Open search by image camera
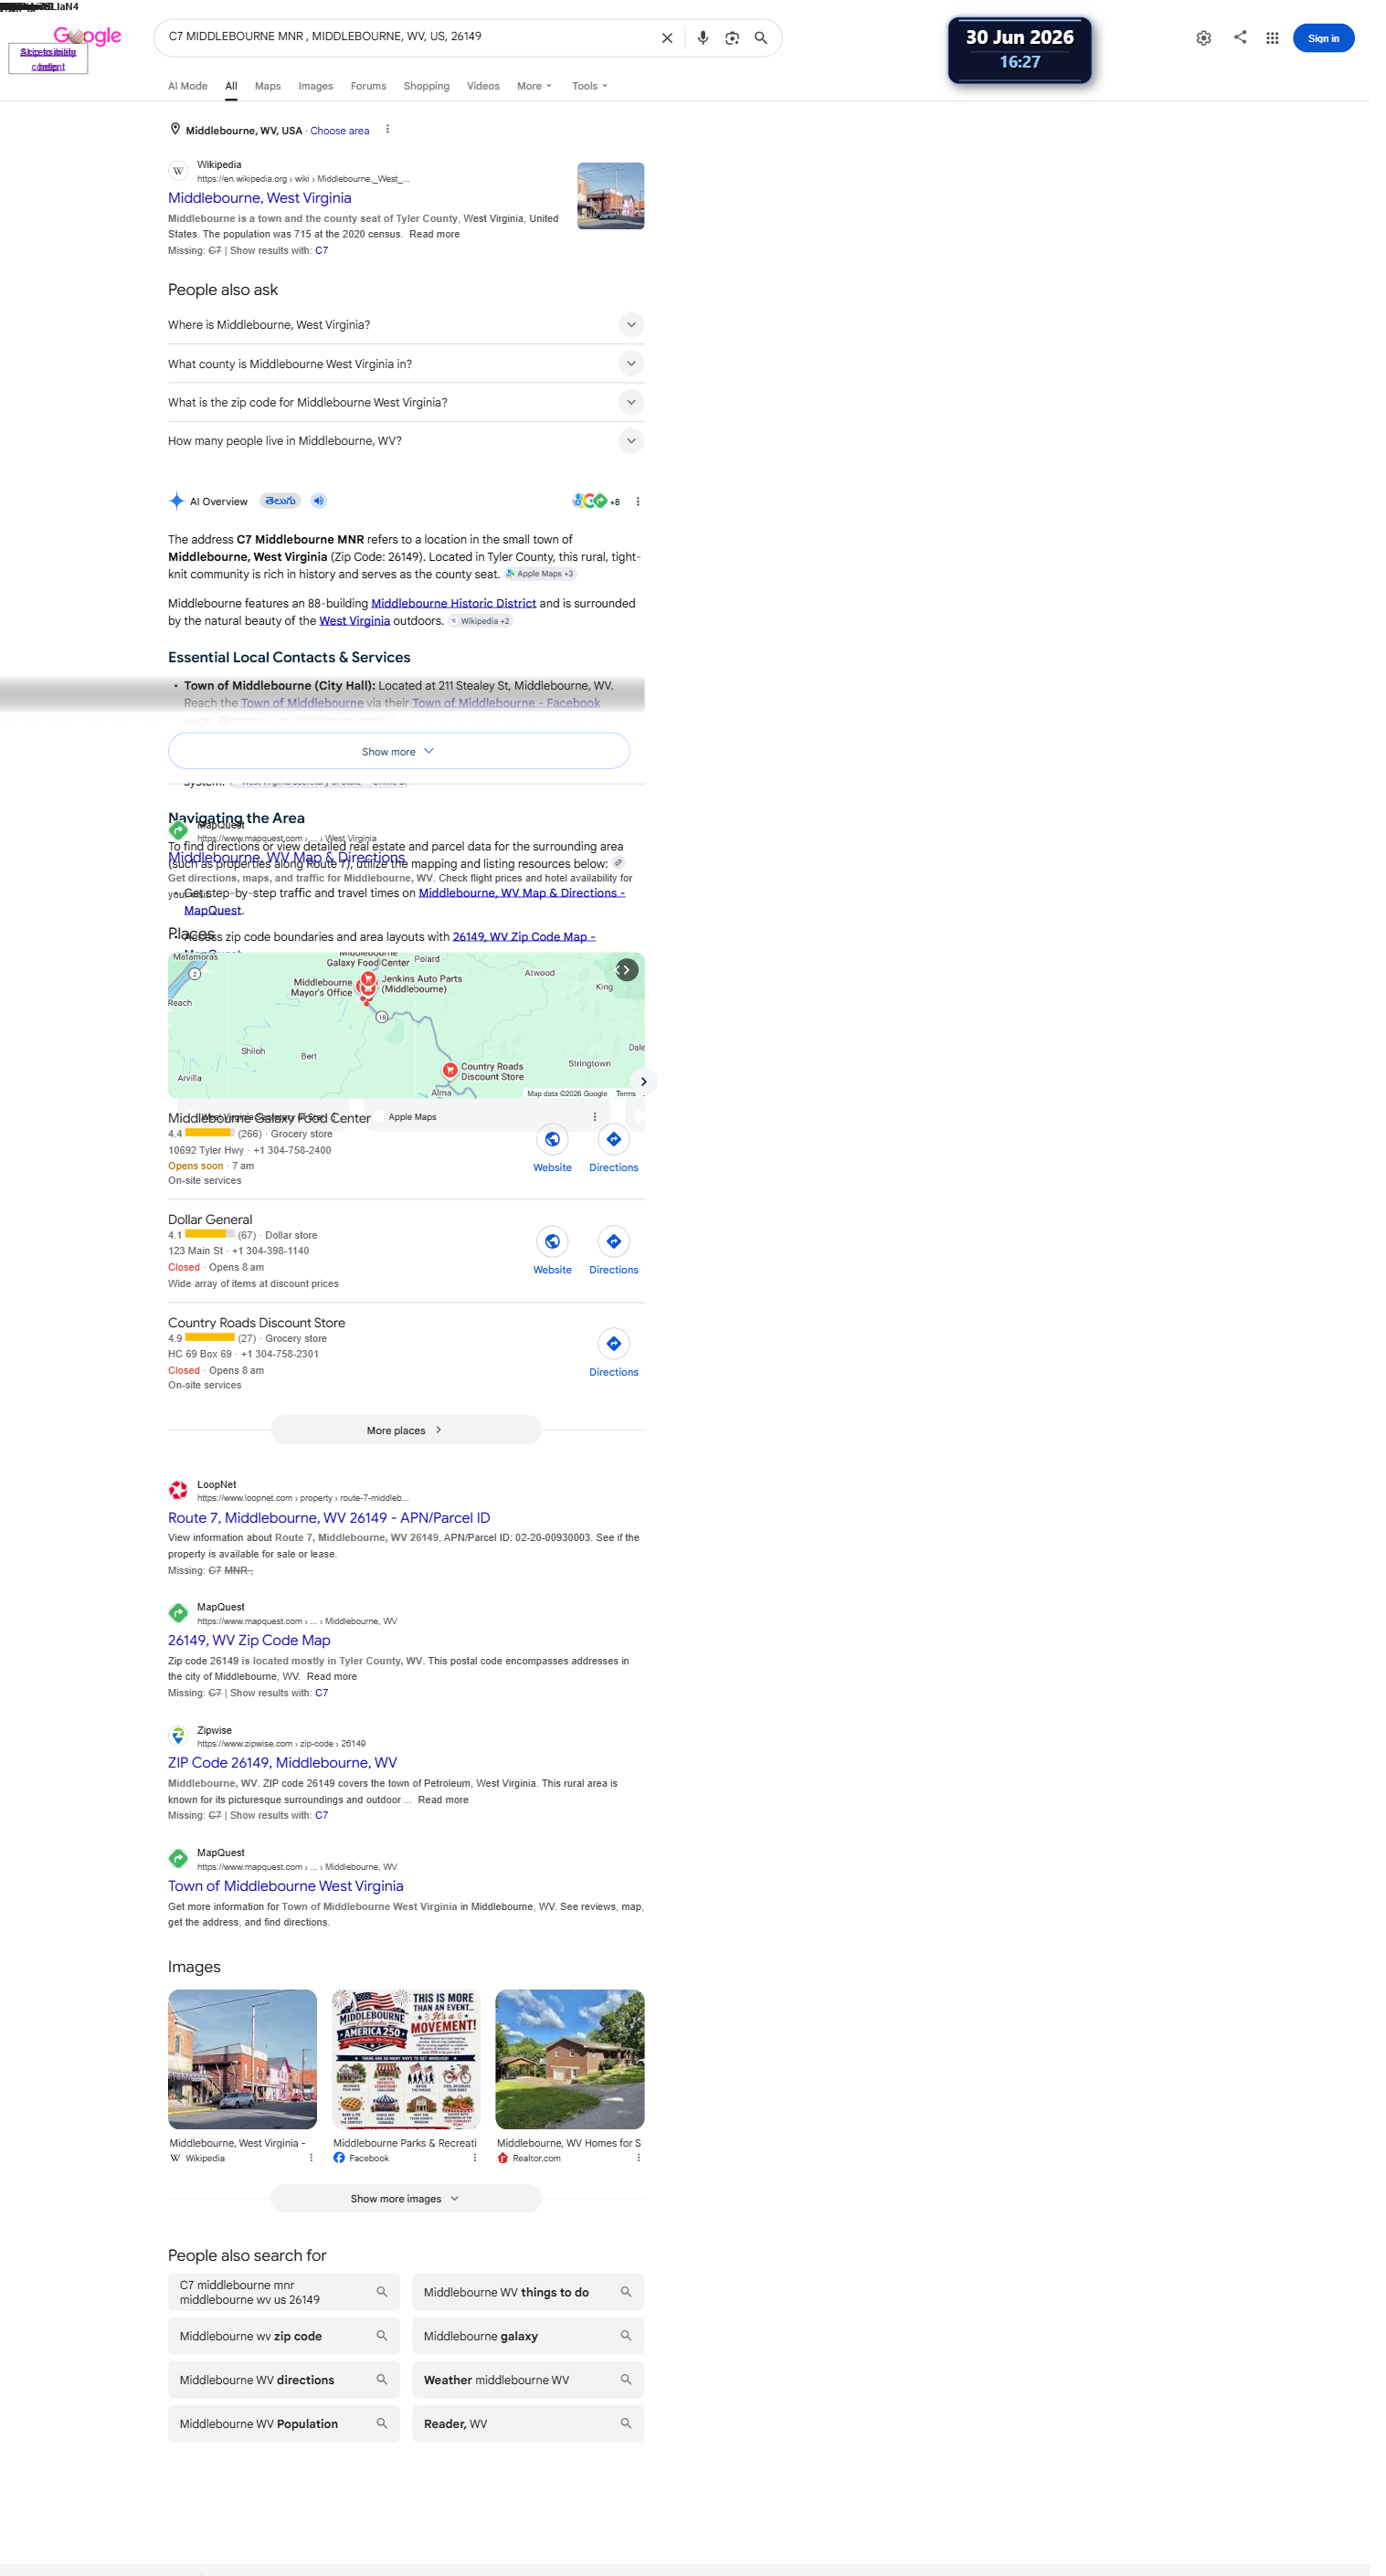Image resolution: width=1386 pixels, height=2576 pixels. (732, 38)
